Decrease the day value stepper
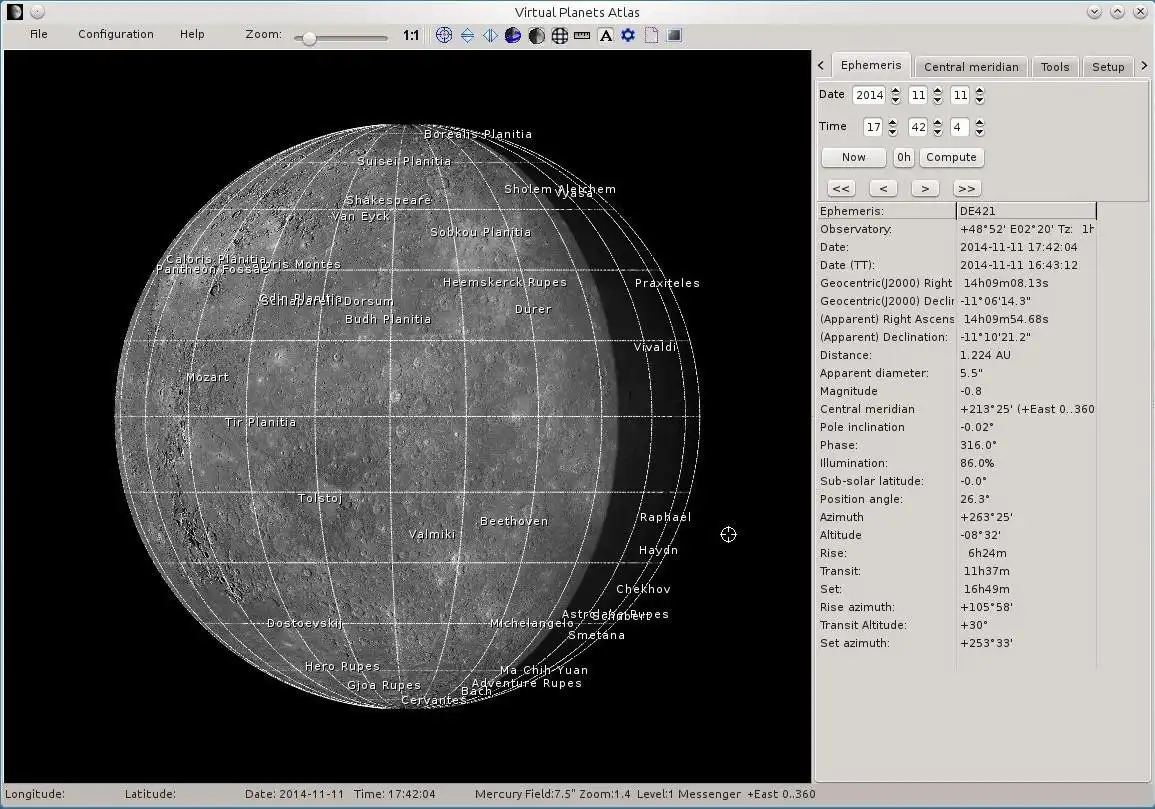The image size is (1155, 809). point(980,99)
